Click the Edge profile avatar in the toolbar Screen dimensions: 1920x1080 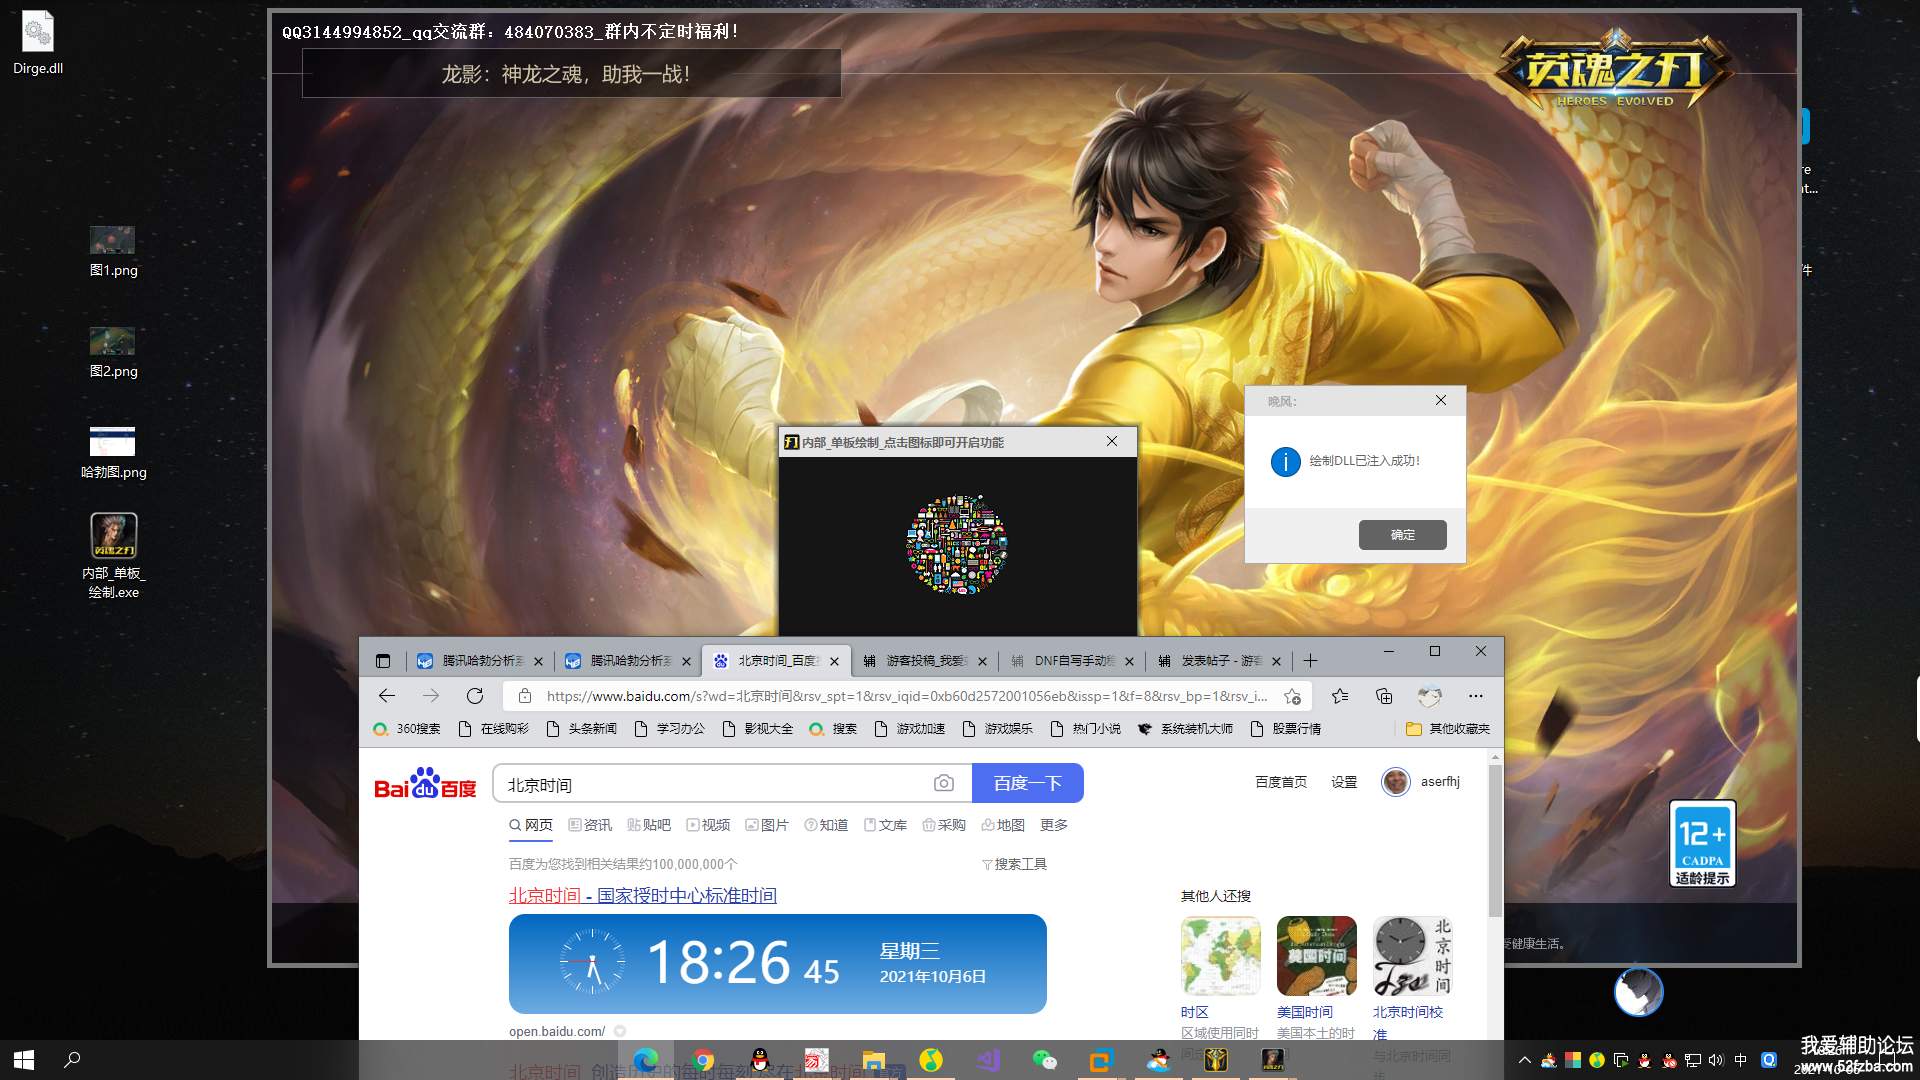click(1430, 696)
